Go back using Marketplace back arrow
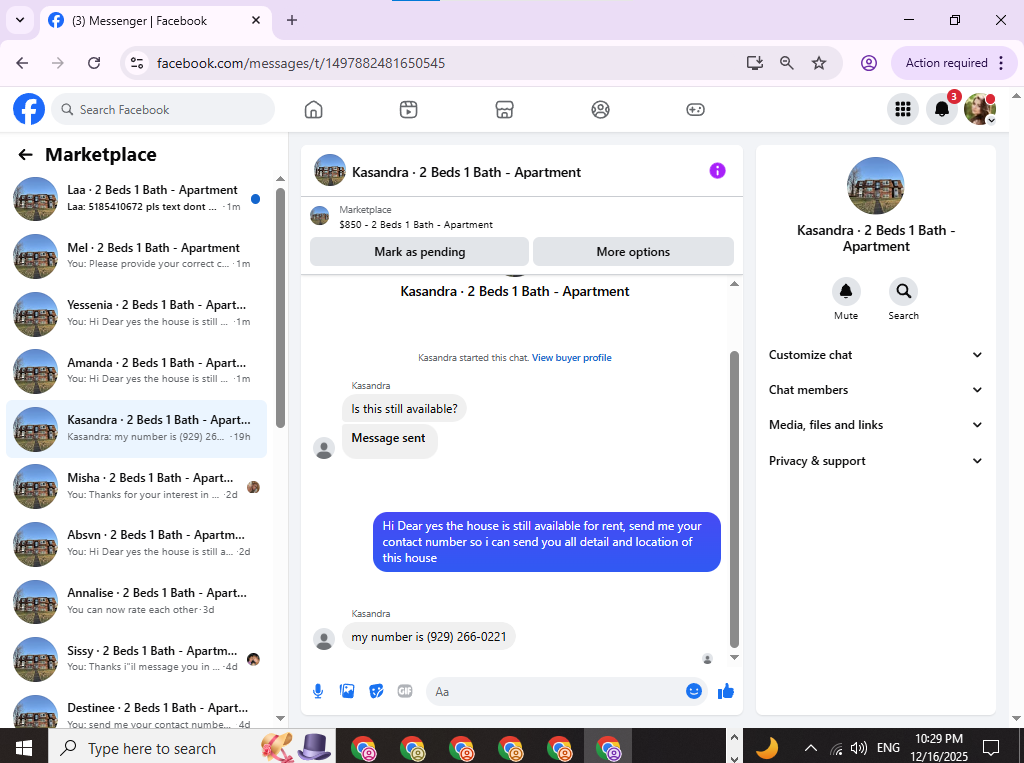 coord(25,155)
